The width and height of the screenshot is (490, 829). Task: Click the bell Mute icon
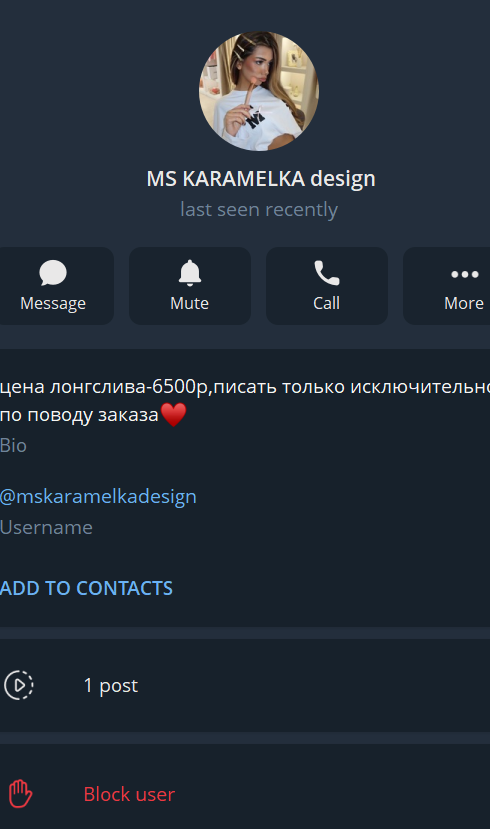190,273
